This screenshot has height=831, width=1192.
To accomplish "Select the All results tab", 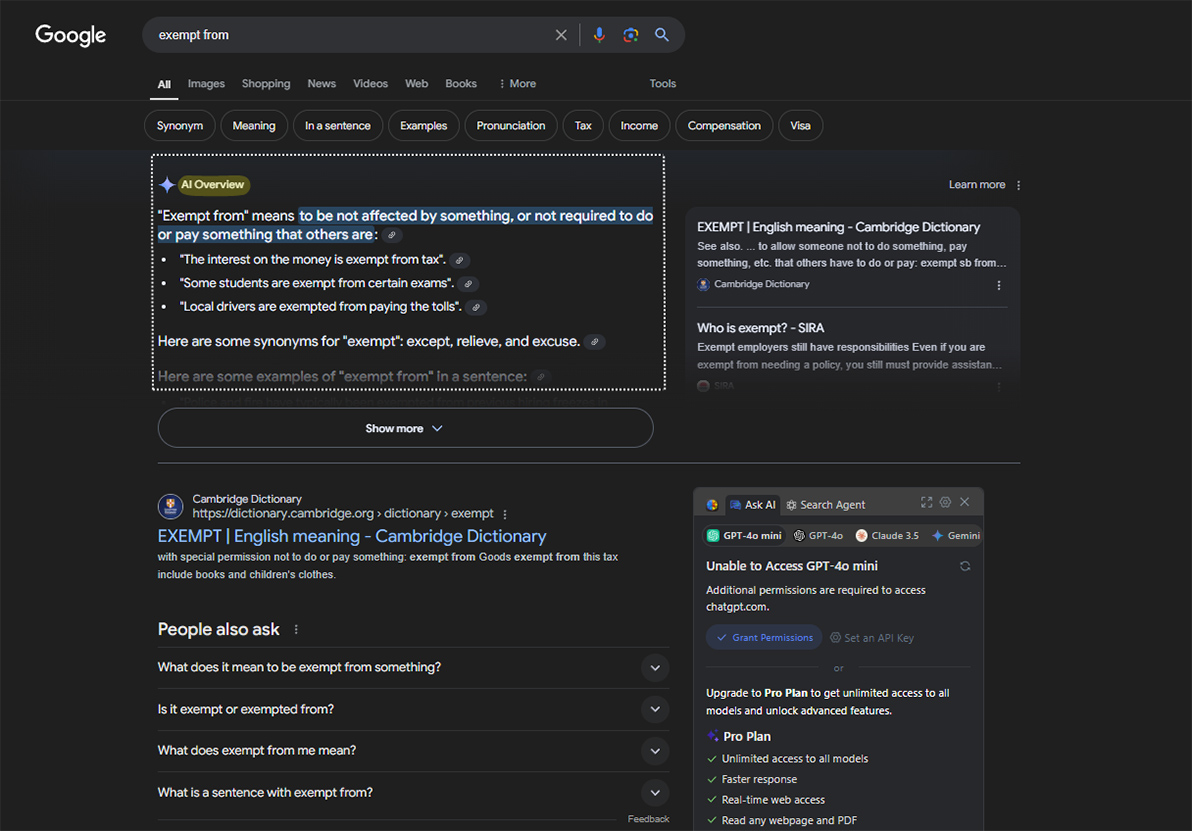I will (x=164, y=84).
